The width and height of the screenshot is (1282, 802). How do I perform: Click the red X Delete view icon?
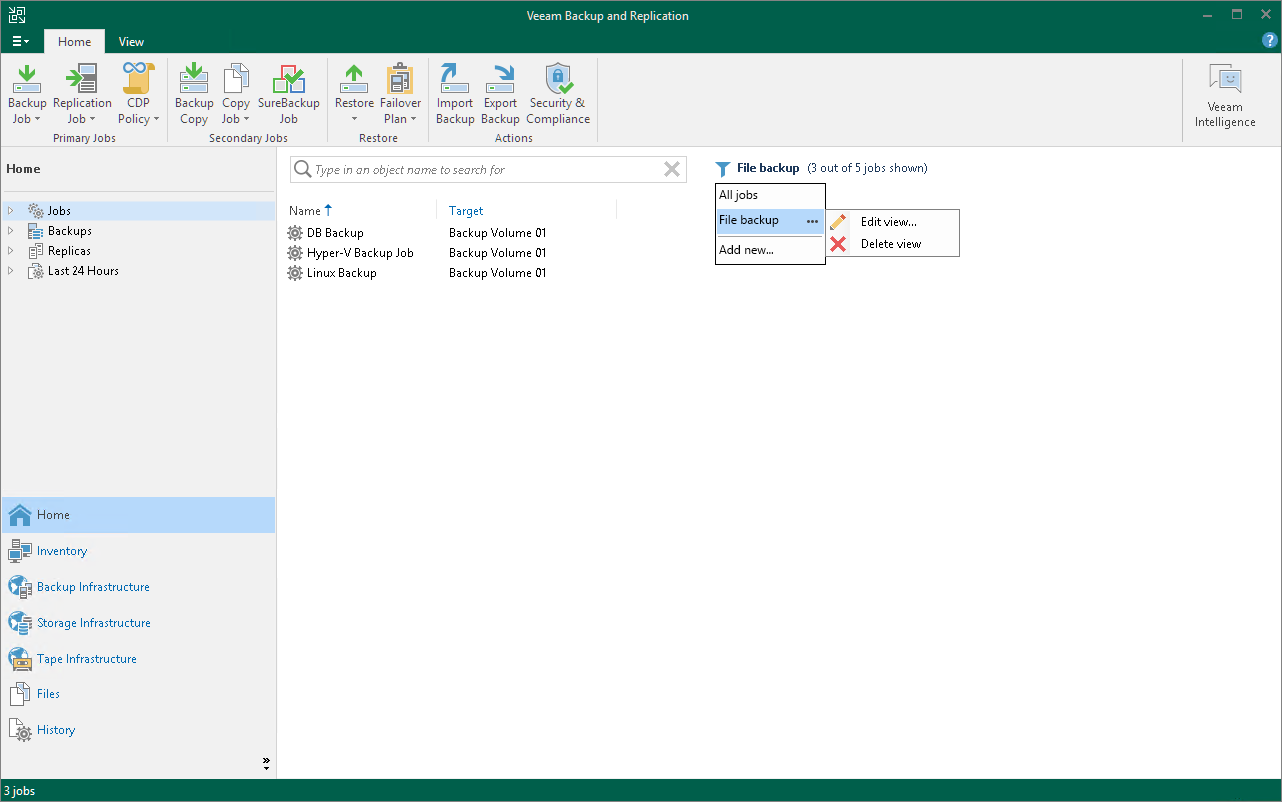tap(838, 244)
